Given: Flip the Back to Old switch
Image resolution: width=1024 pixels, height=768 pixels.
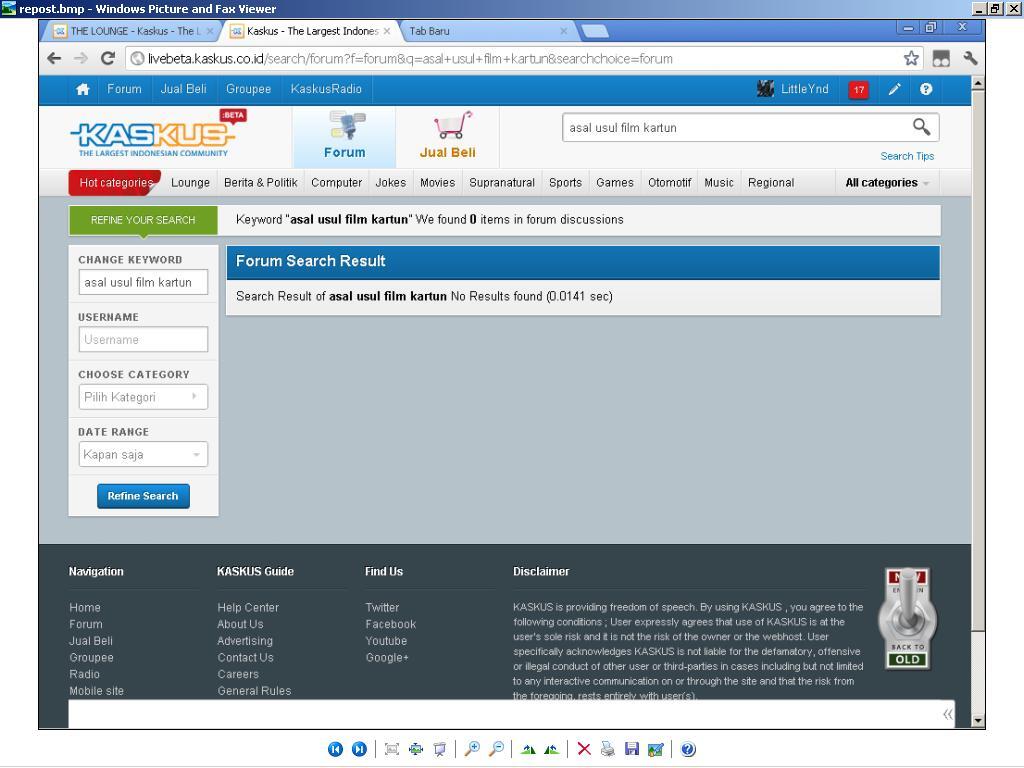Looking at the screenshot, I should point(907,618).
